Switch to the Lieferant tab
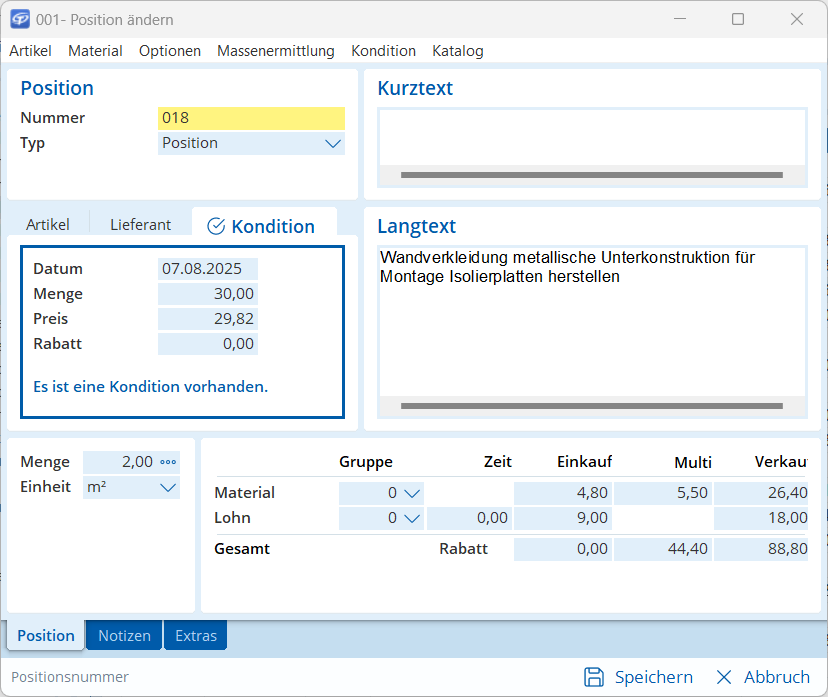Image resolution: width=828 pixels, height=697 pixels. (140, 225)
